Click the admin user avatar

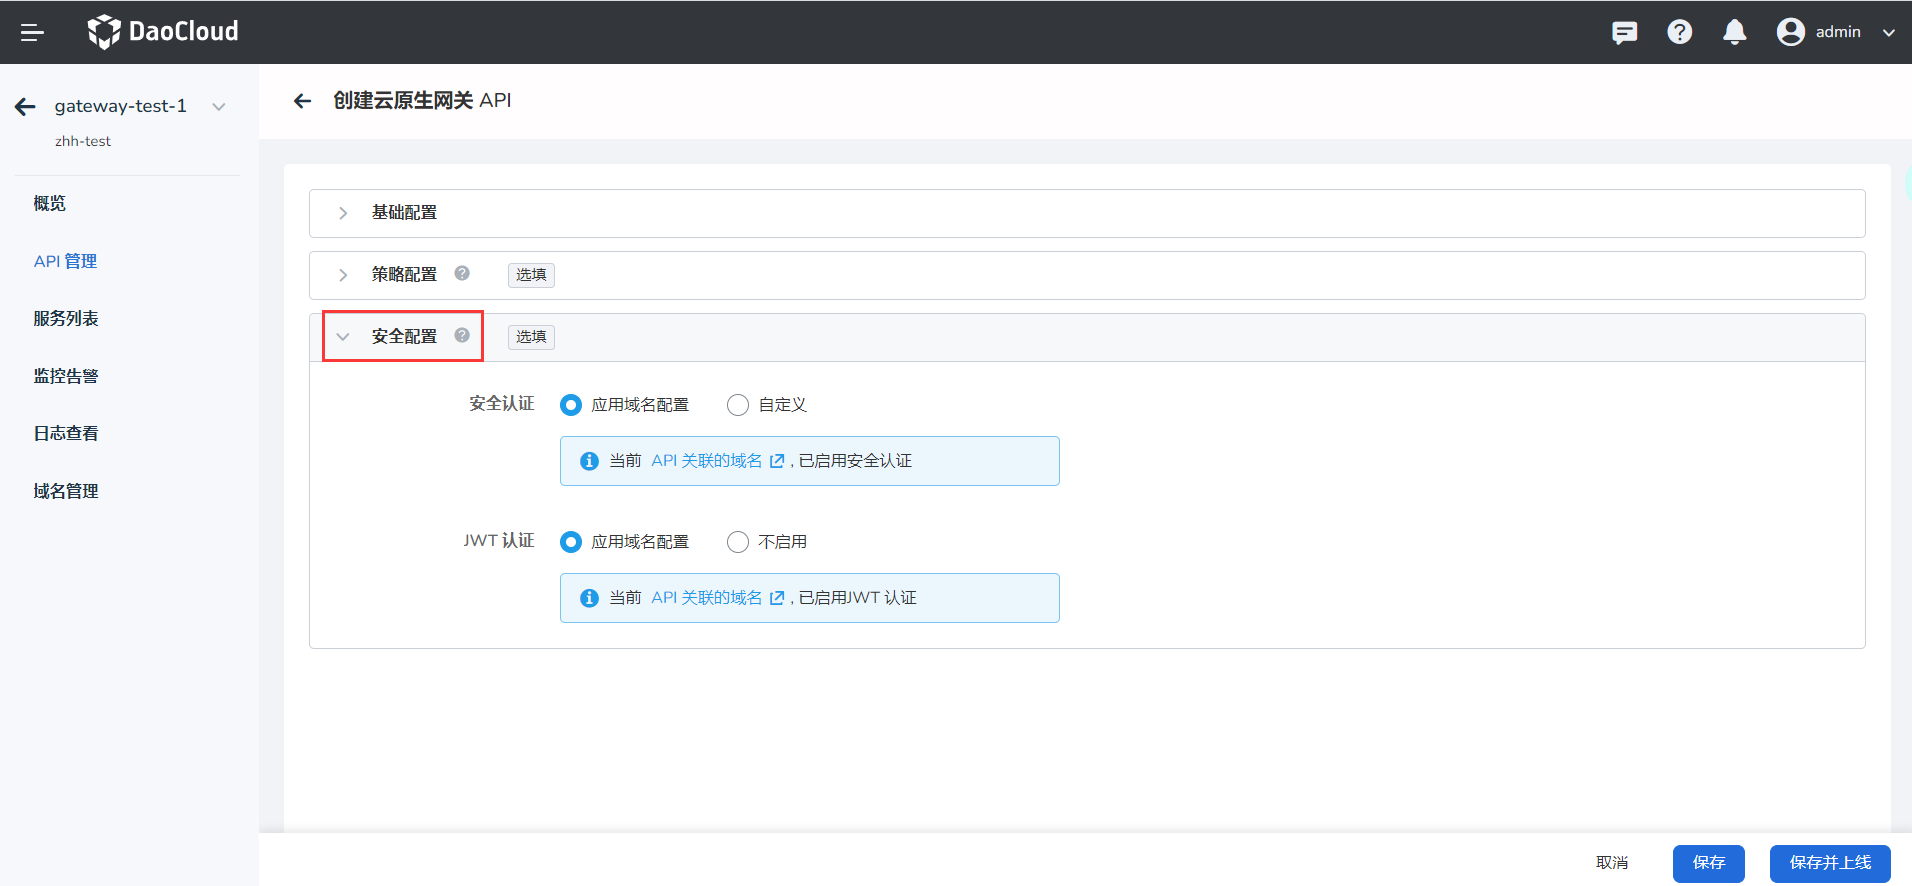1790,32
